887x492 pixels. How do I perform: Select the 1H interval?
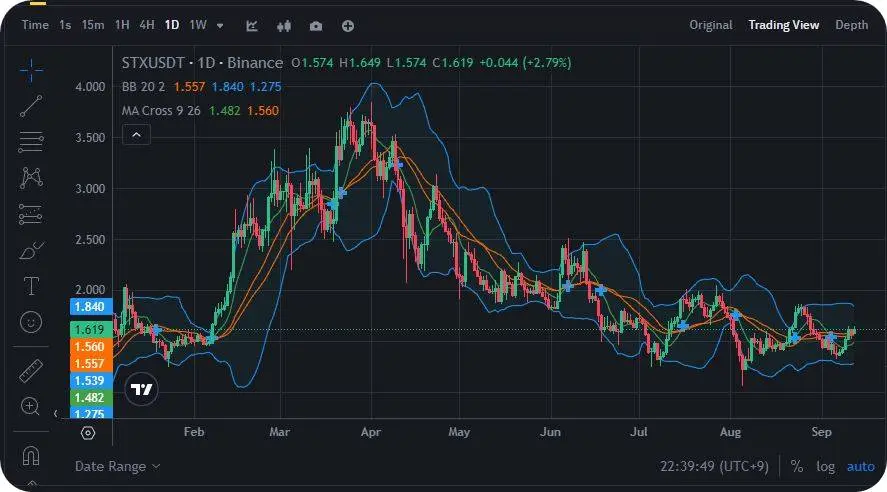[122, 25]
